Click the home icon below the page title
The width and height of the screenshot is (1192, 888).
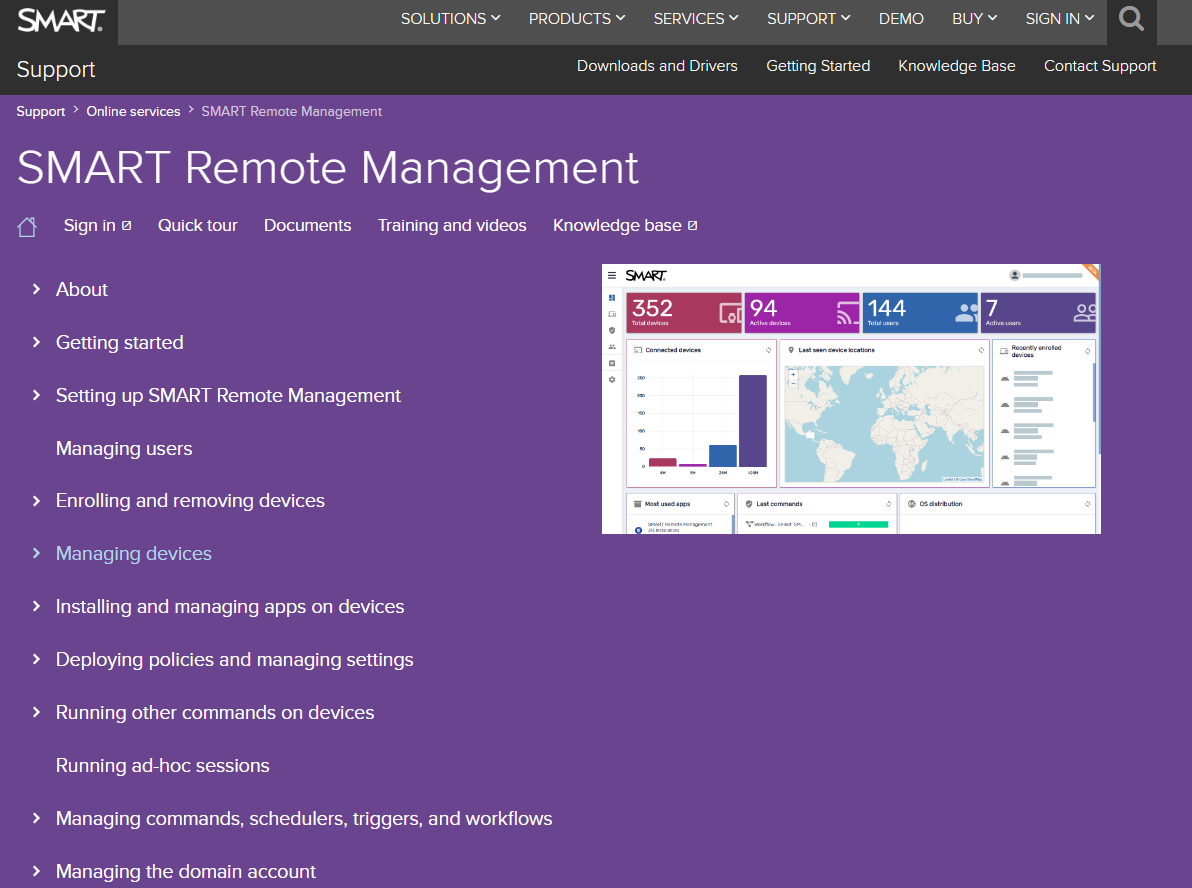coord(26,225)
